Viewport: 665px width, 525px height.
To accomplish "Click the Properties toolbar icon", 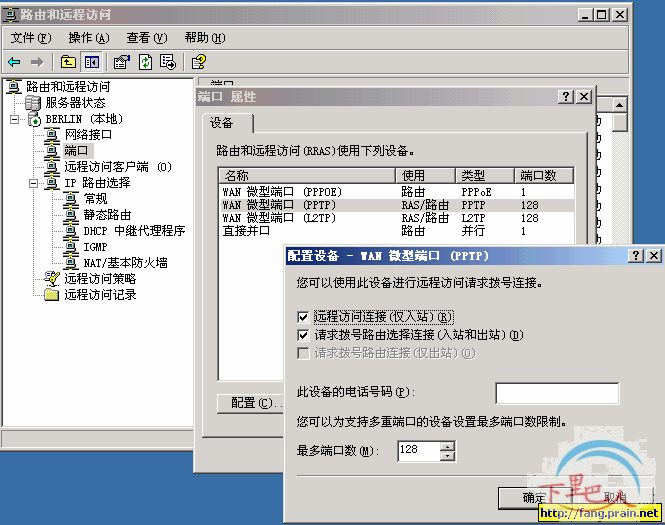I will (x=122, y=62).
